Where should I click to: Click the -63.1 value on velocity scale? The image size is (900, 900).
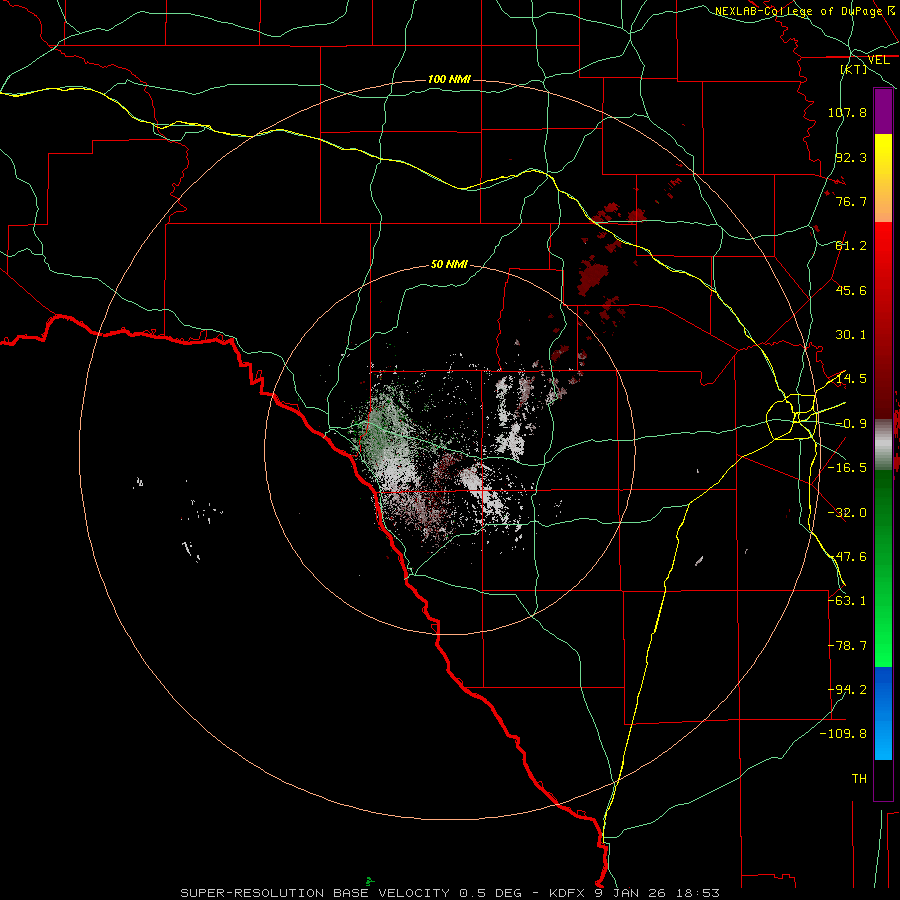[847, 601]
